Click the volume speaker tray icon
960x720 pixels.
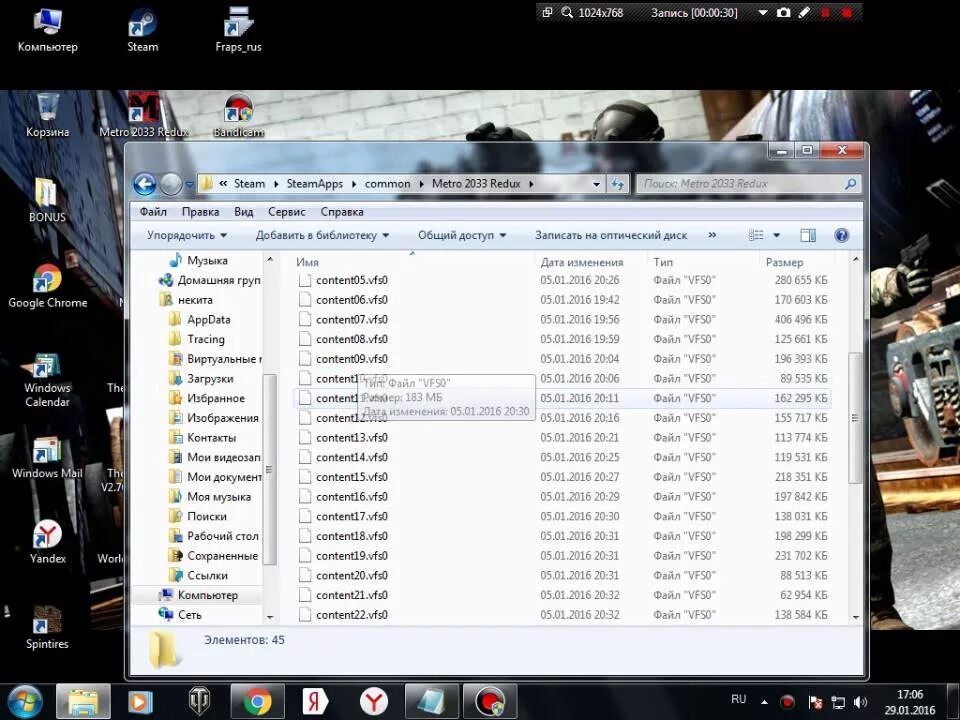860,702
